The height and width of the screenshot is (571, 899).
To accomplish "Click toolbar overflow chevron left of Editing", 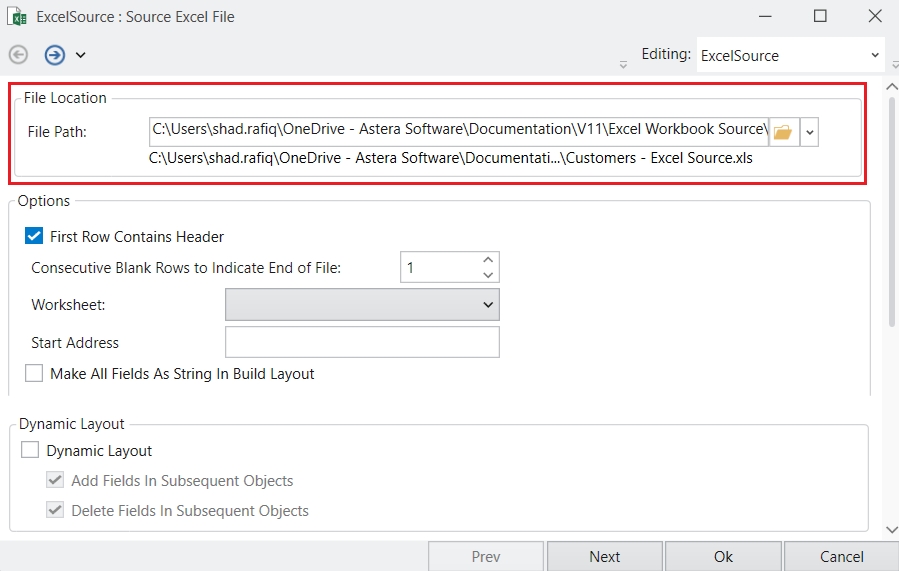I will pyautogui.click(x=623, y=65).
